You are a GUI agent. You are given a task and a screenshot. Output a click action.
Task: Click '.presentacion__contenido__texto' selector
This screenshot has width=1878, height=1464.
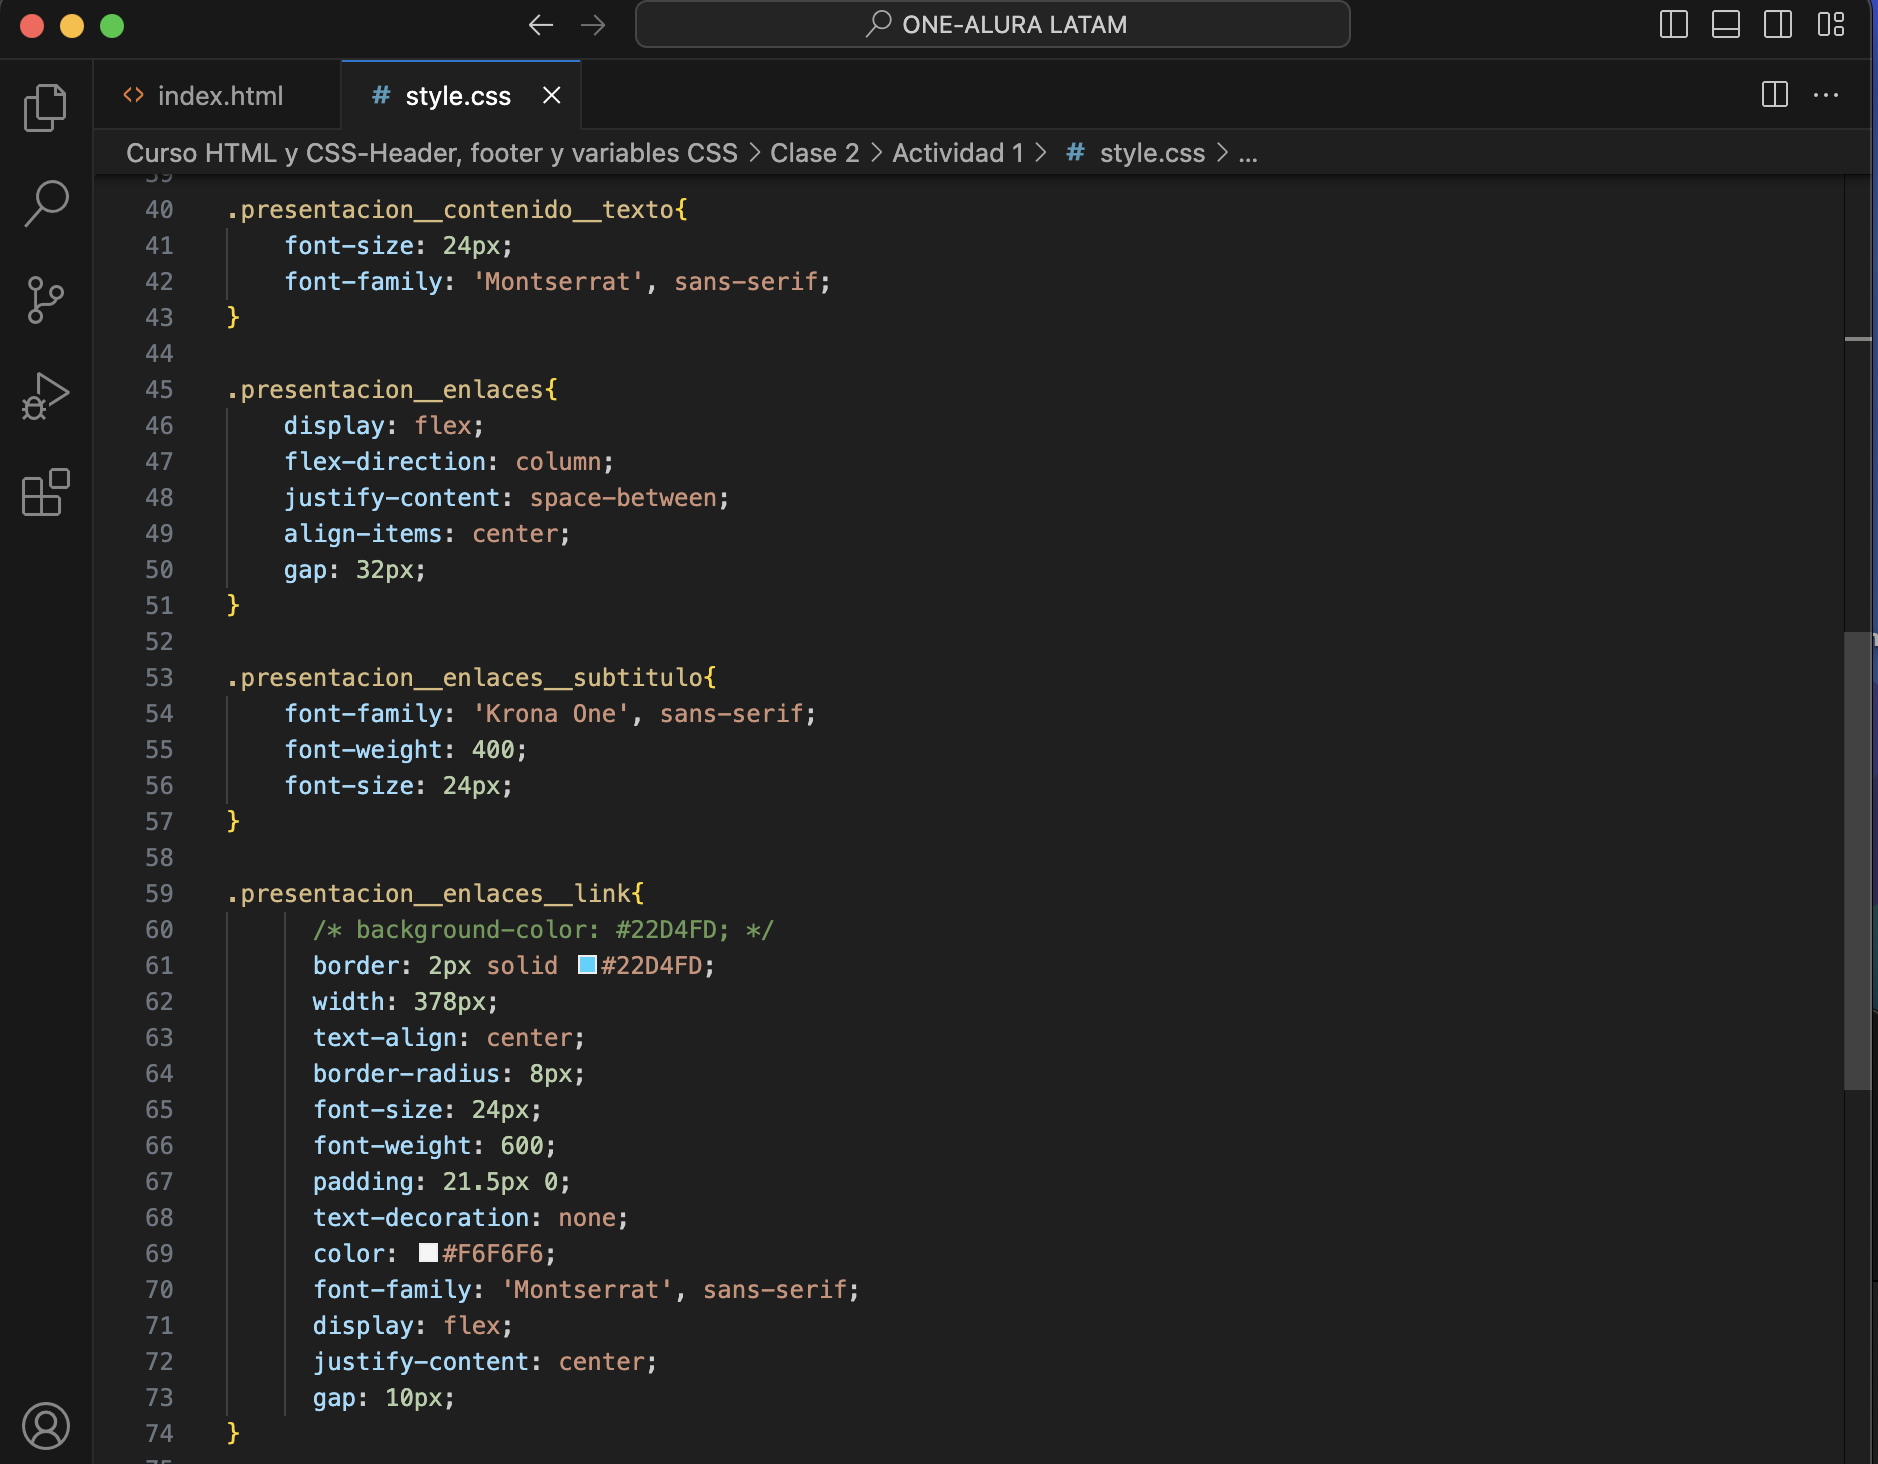tap(450, 209)
